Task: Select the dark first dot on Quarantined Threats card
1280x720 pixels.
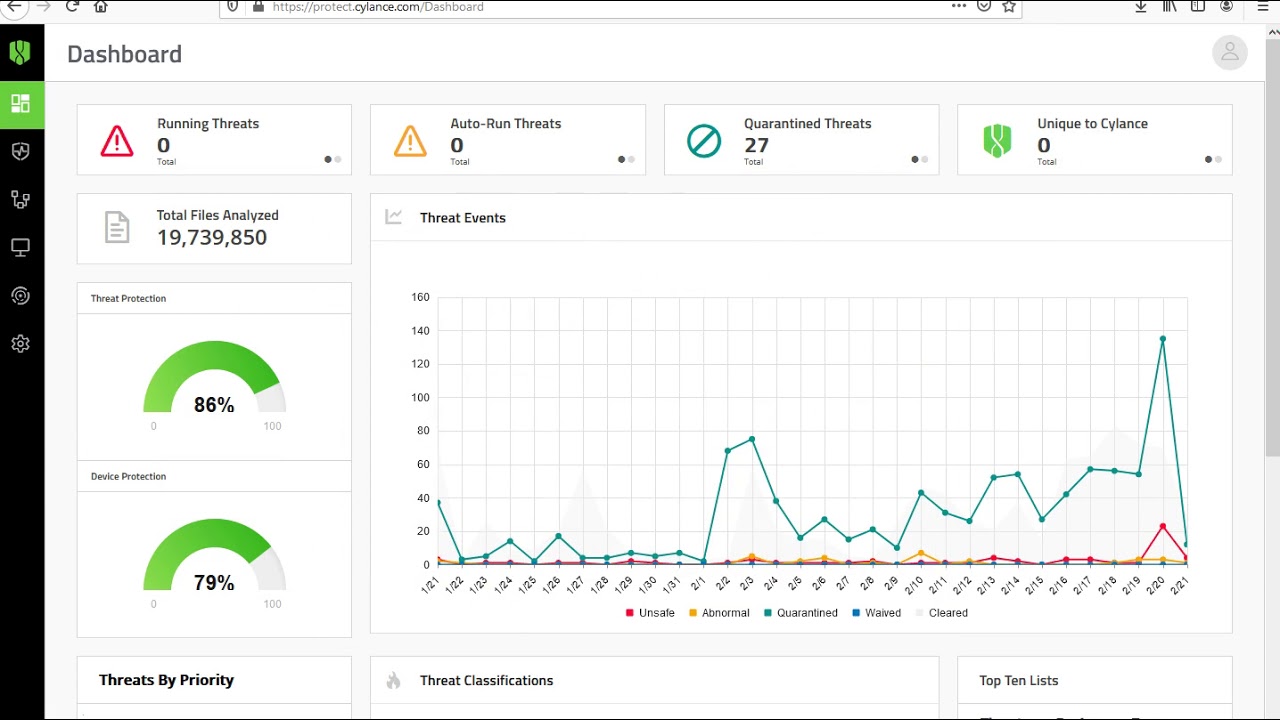Action: pos(915,159)
